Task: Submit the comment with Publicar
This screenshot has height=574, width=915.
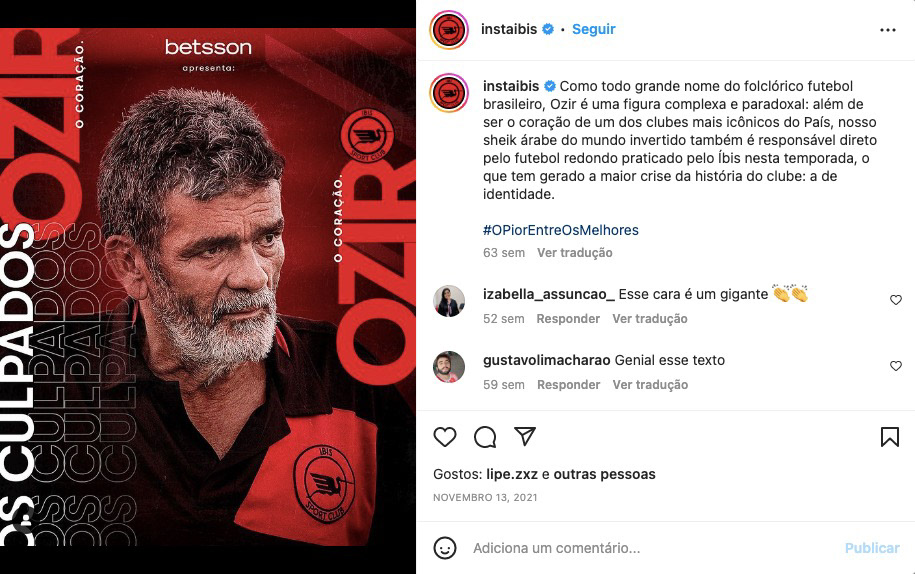Action: [x=872, y=548]
